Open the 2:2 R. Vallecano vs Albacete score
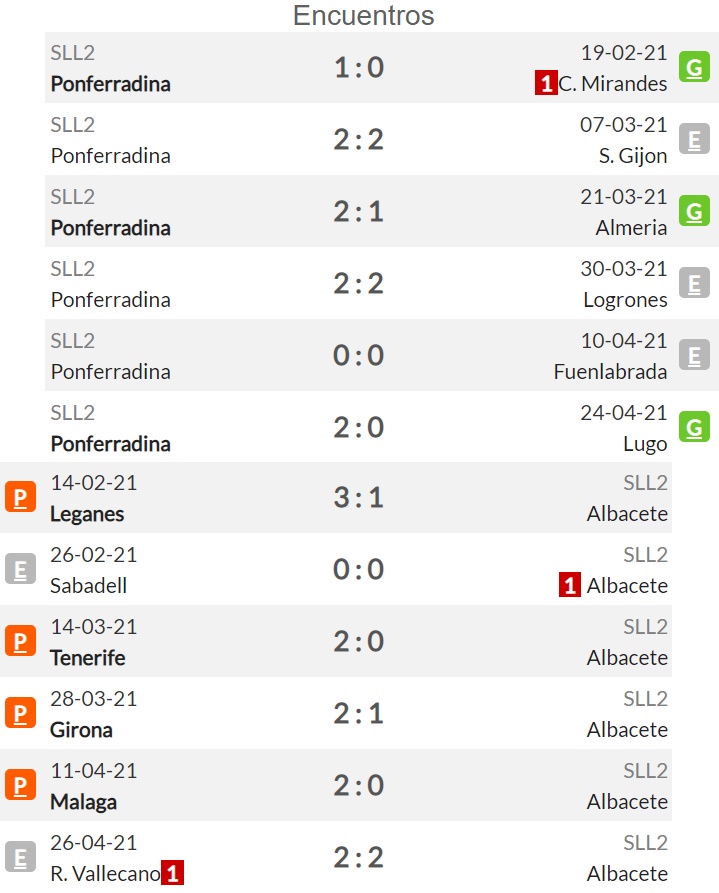719x893 pixels. point(359,857)
